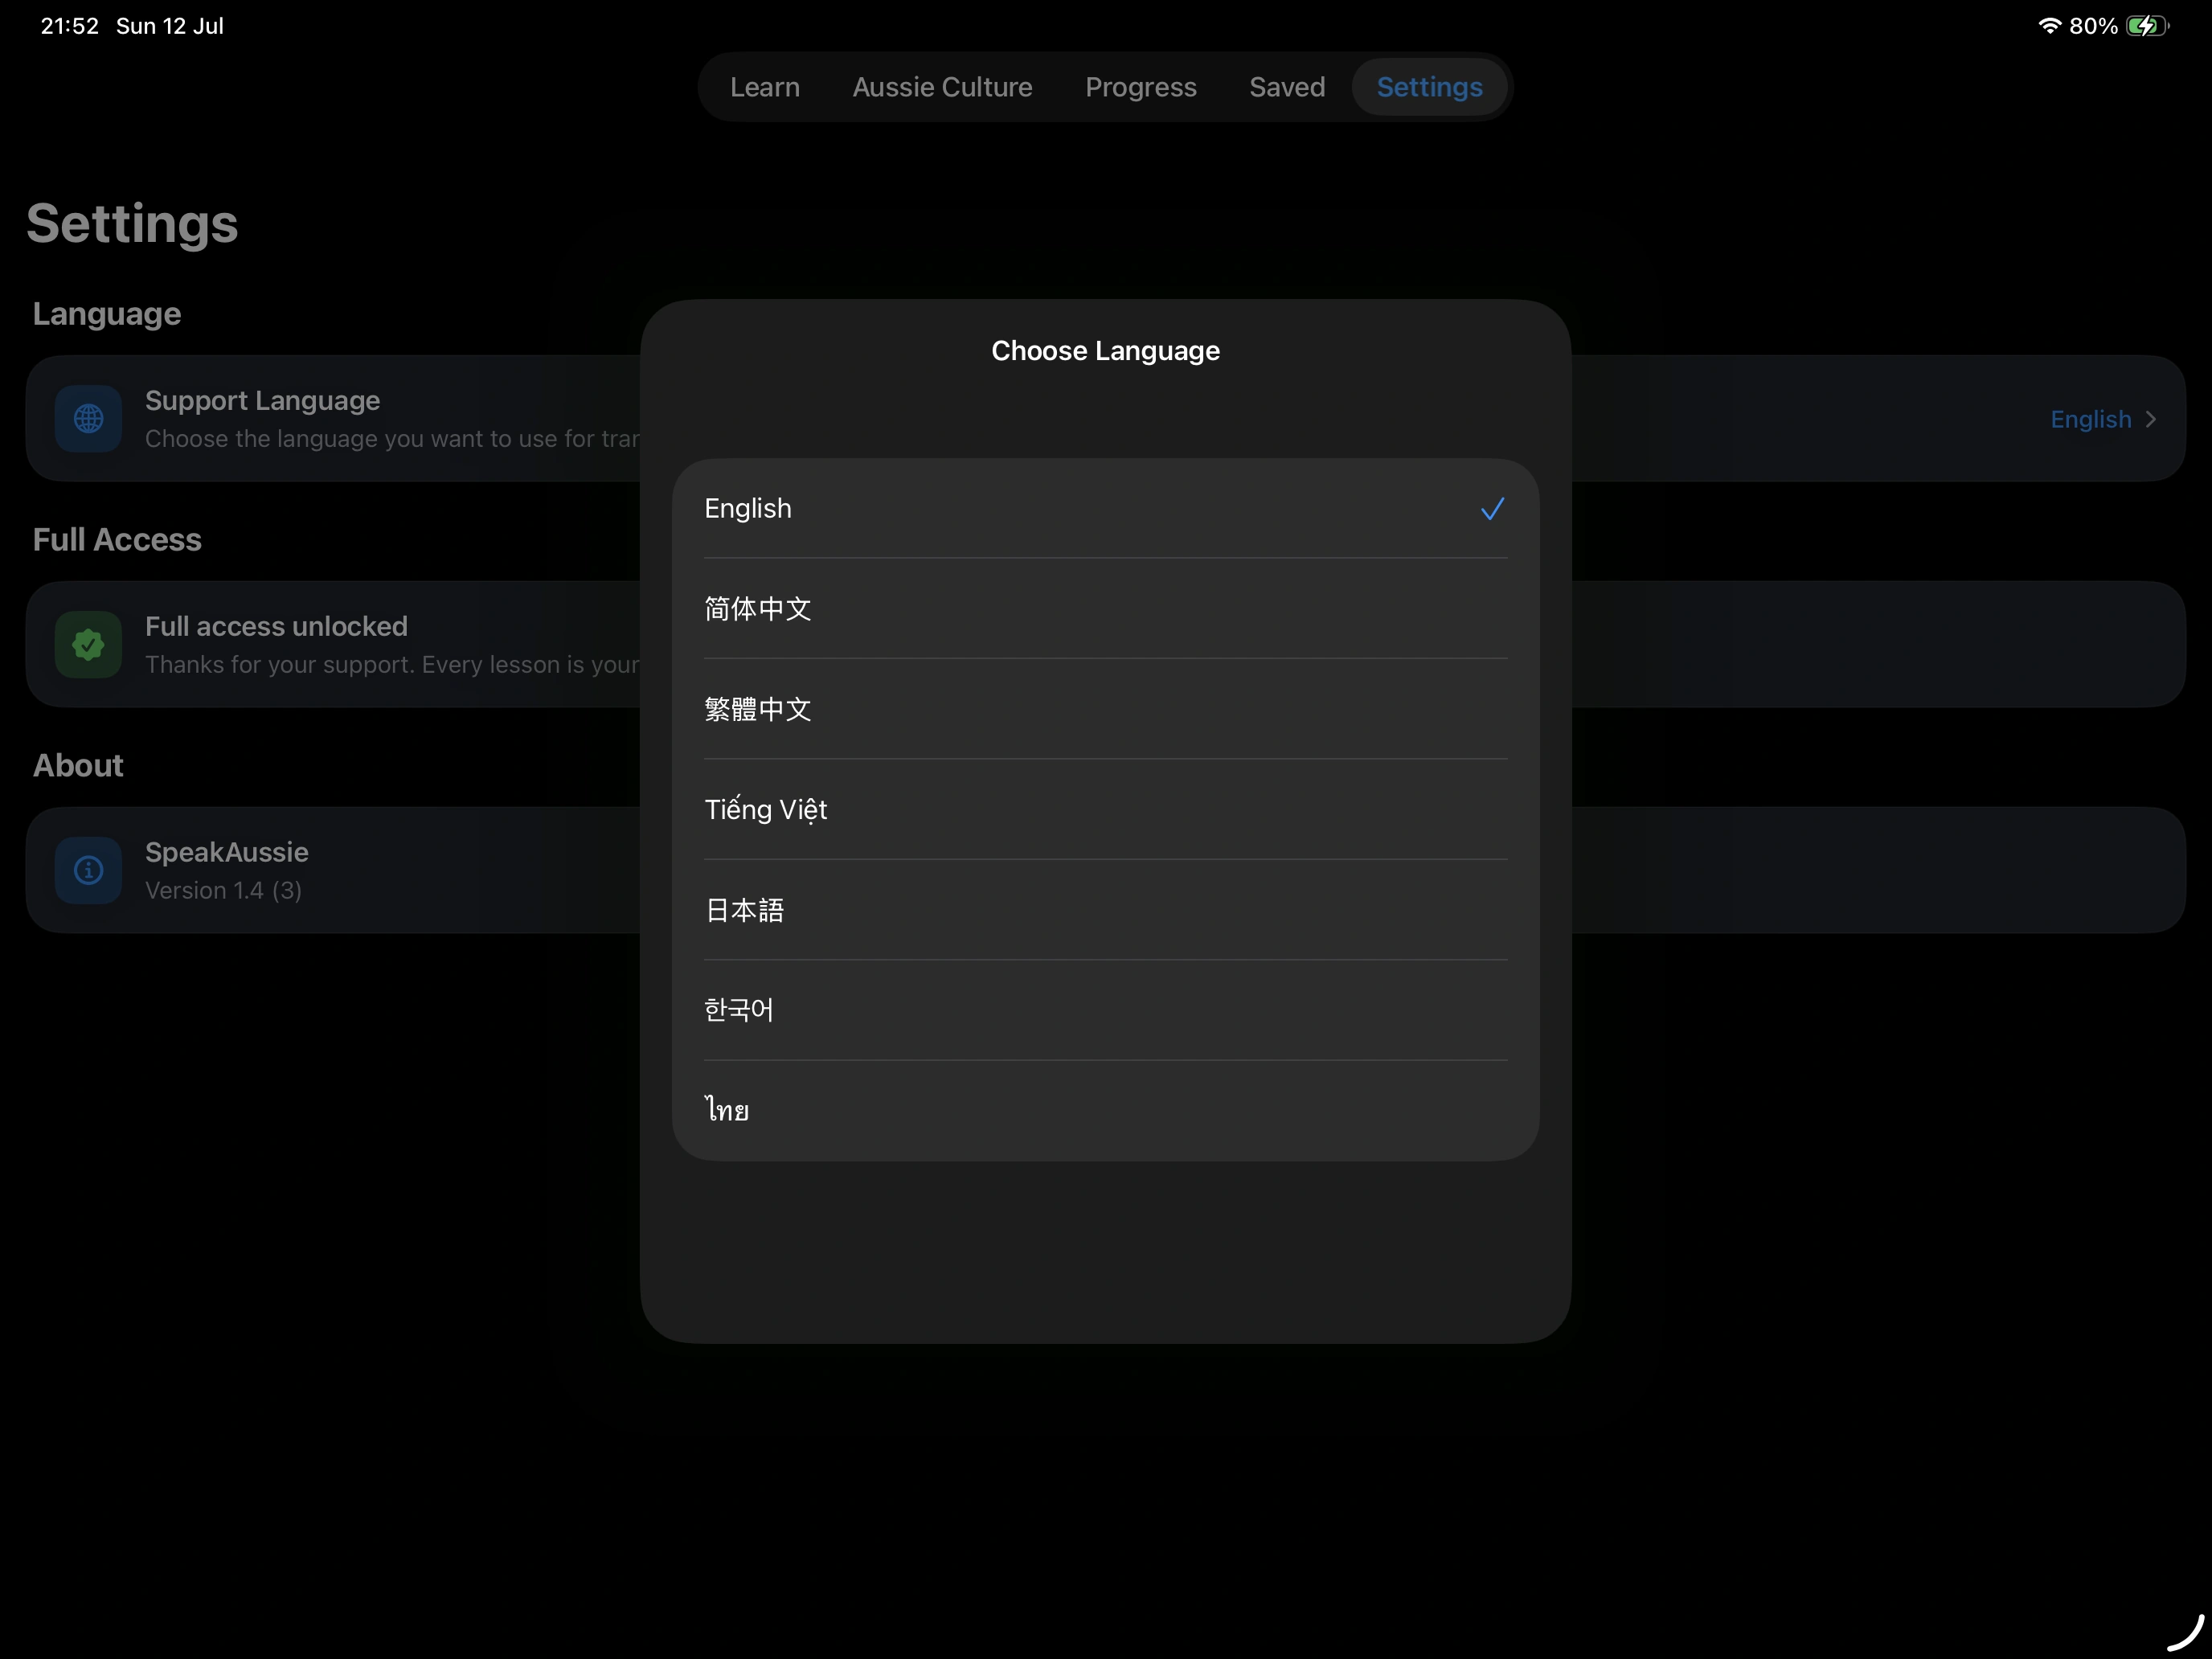Tap the Full Access section header
2212x1659 pixels.
pyautogui.click(x=117, y=540)
